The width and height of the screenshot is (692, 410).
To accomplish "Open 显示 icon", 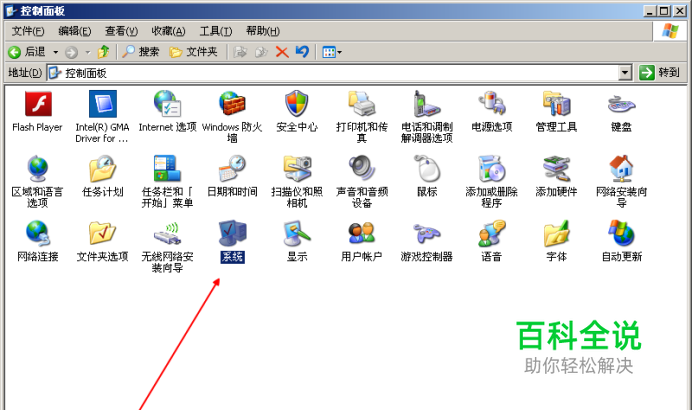I will click(x=297, y=233).
